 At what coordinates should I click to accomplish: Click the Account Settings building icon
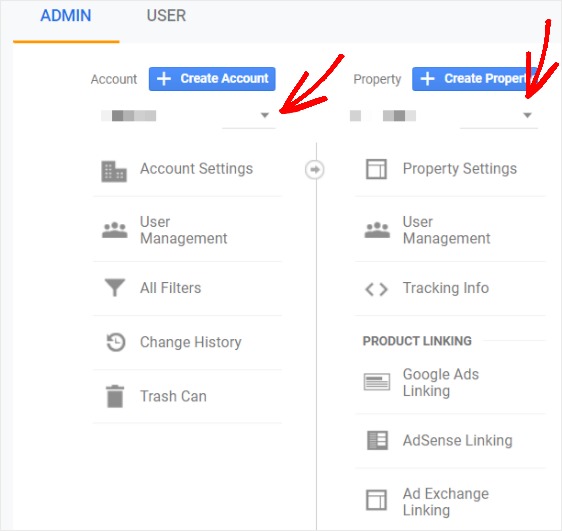pyautogui.click(x=114, y=171)
